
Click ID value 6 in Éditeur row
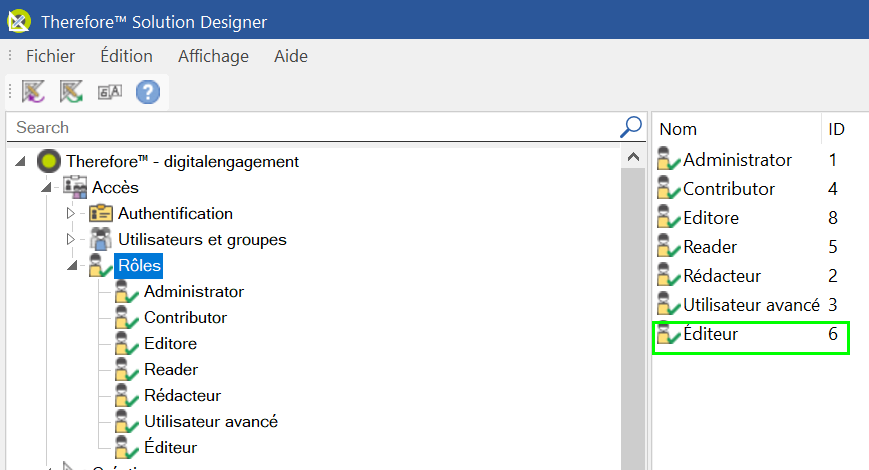pyautogui.click(x=832, y=334)
